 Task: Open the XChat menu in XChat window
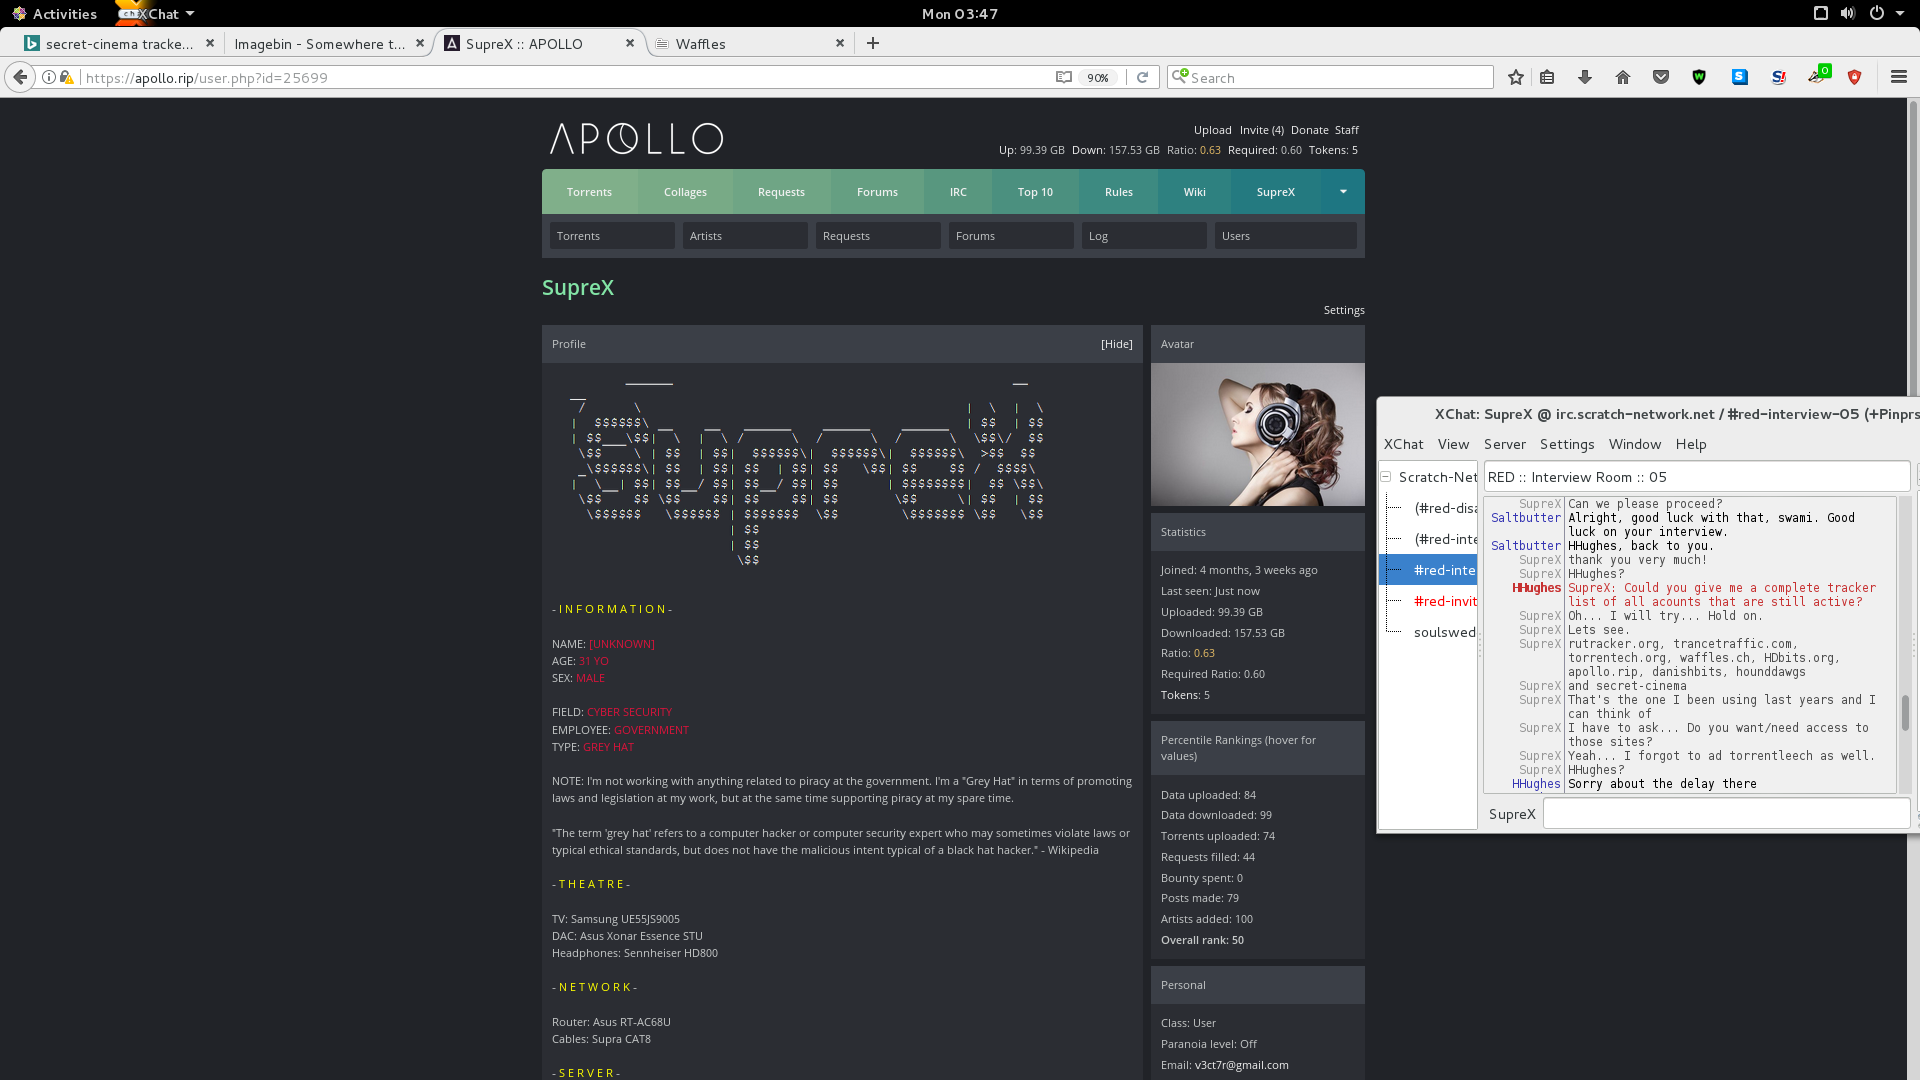click(1403, 444)
